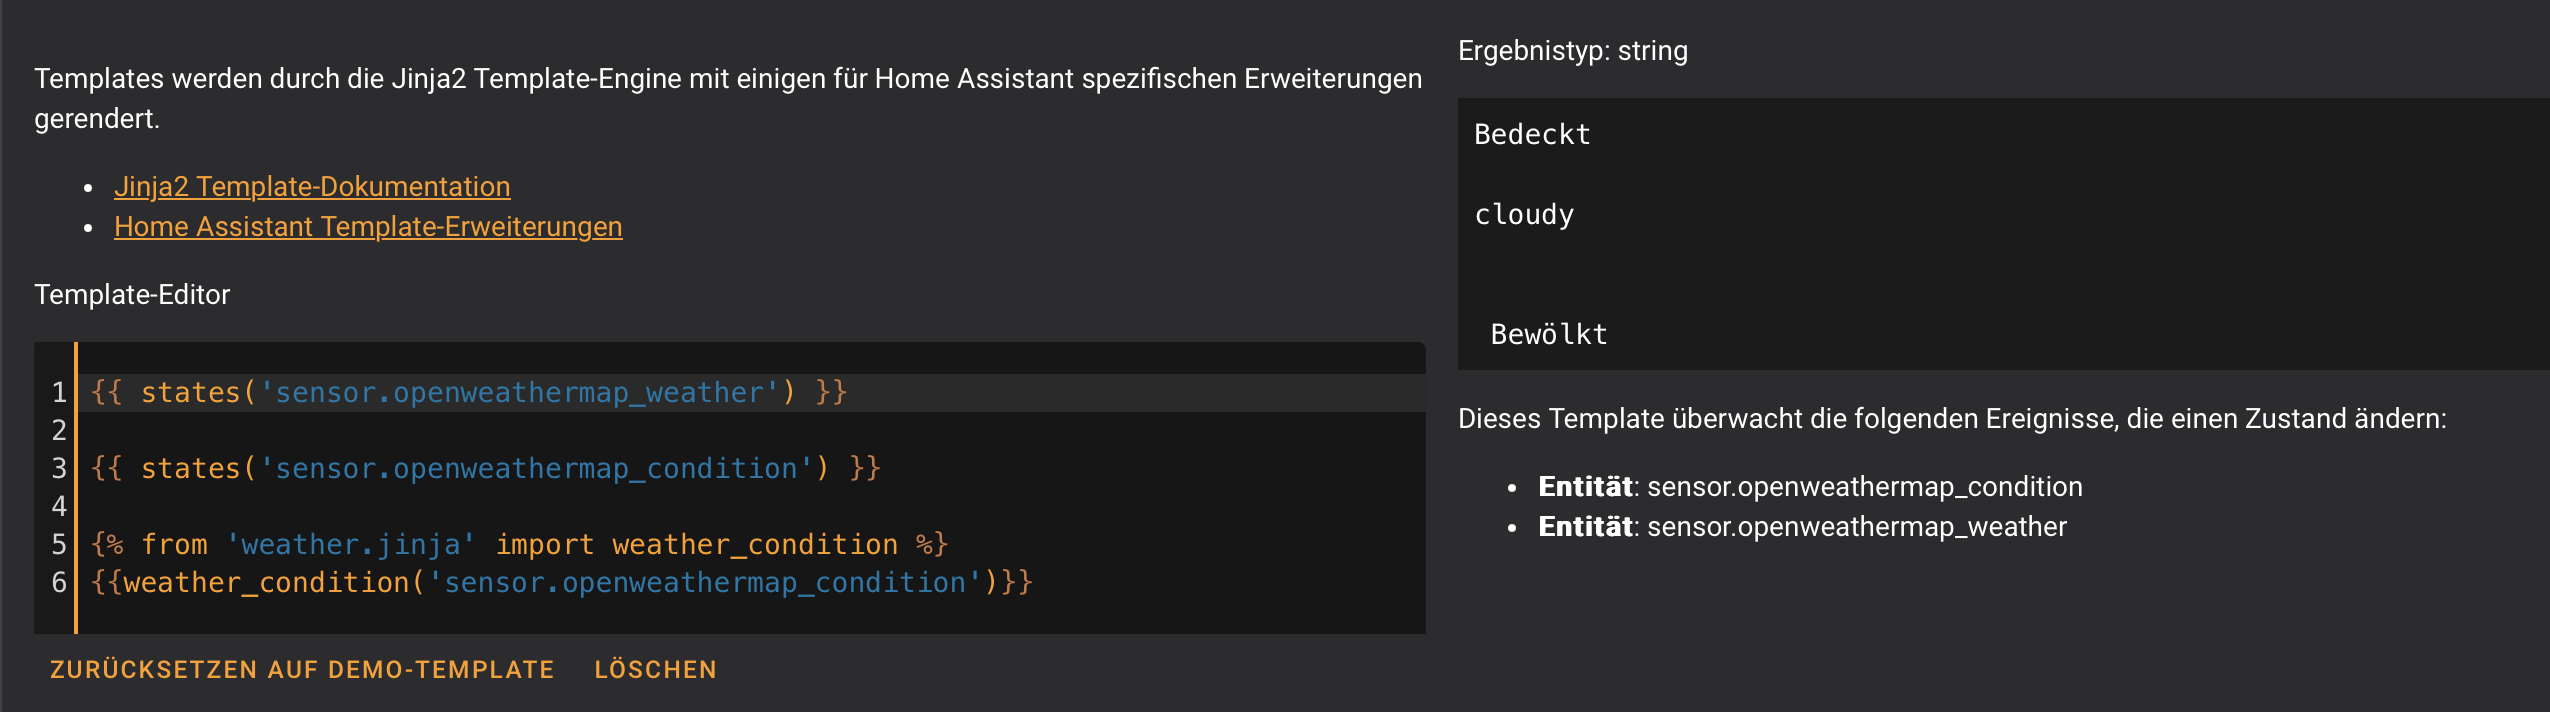Viewport: 2550px width, 712px height.
Task: Click weather_condition call on editor line 6
Action: (x=265, y=583)
